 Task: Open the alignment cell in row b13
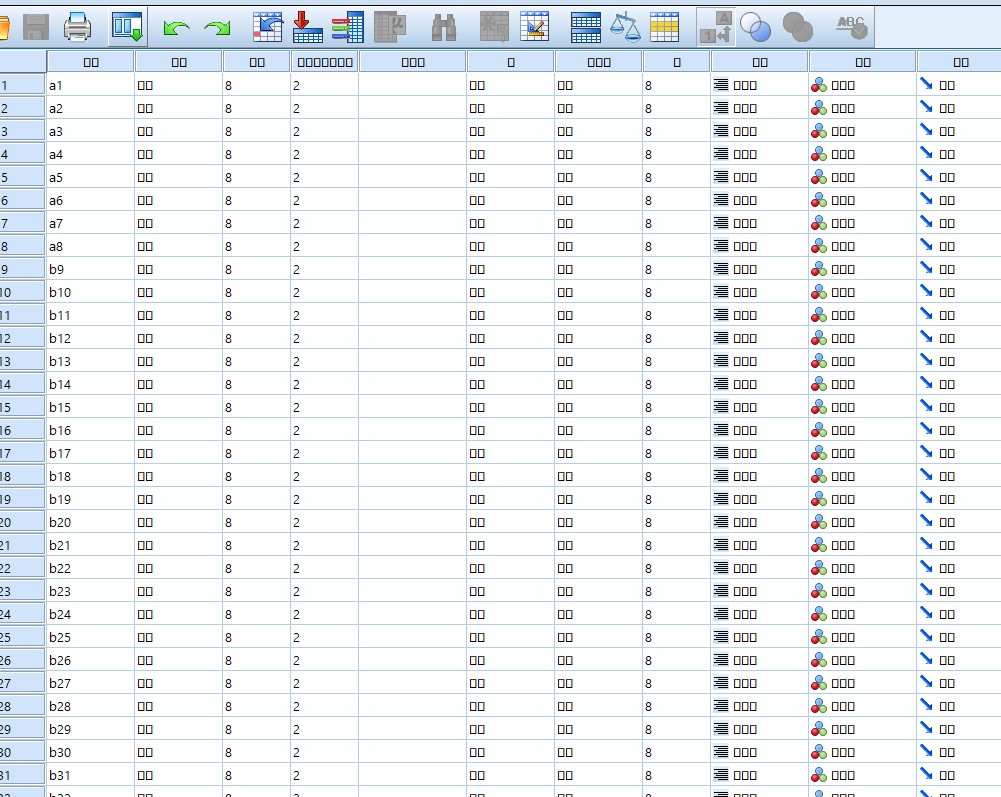click(759, 361)
